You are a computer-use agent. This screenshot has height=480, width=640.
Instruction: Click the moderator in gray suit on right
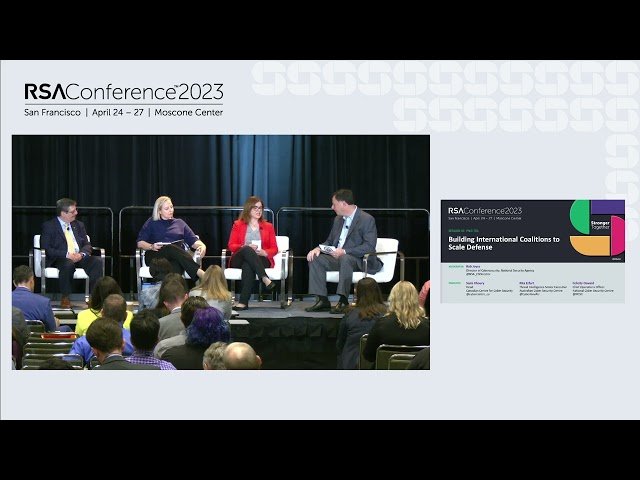pyautogui.click(x=344, y=251)
